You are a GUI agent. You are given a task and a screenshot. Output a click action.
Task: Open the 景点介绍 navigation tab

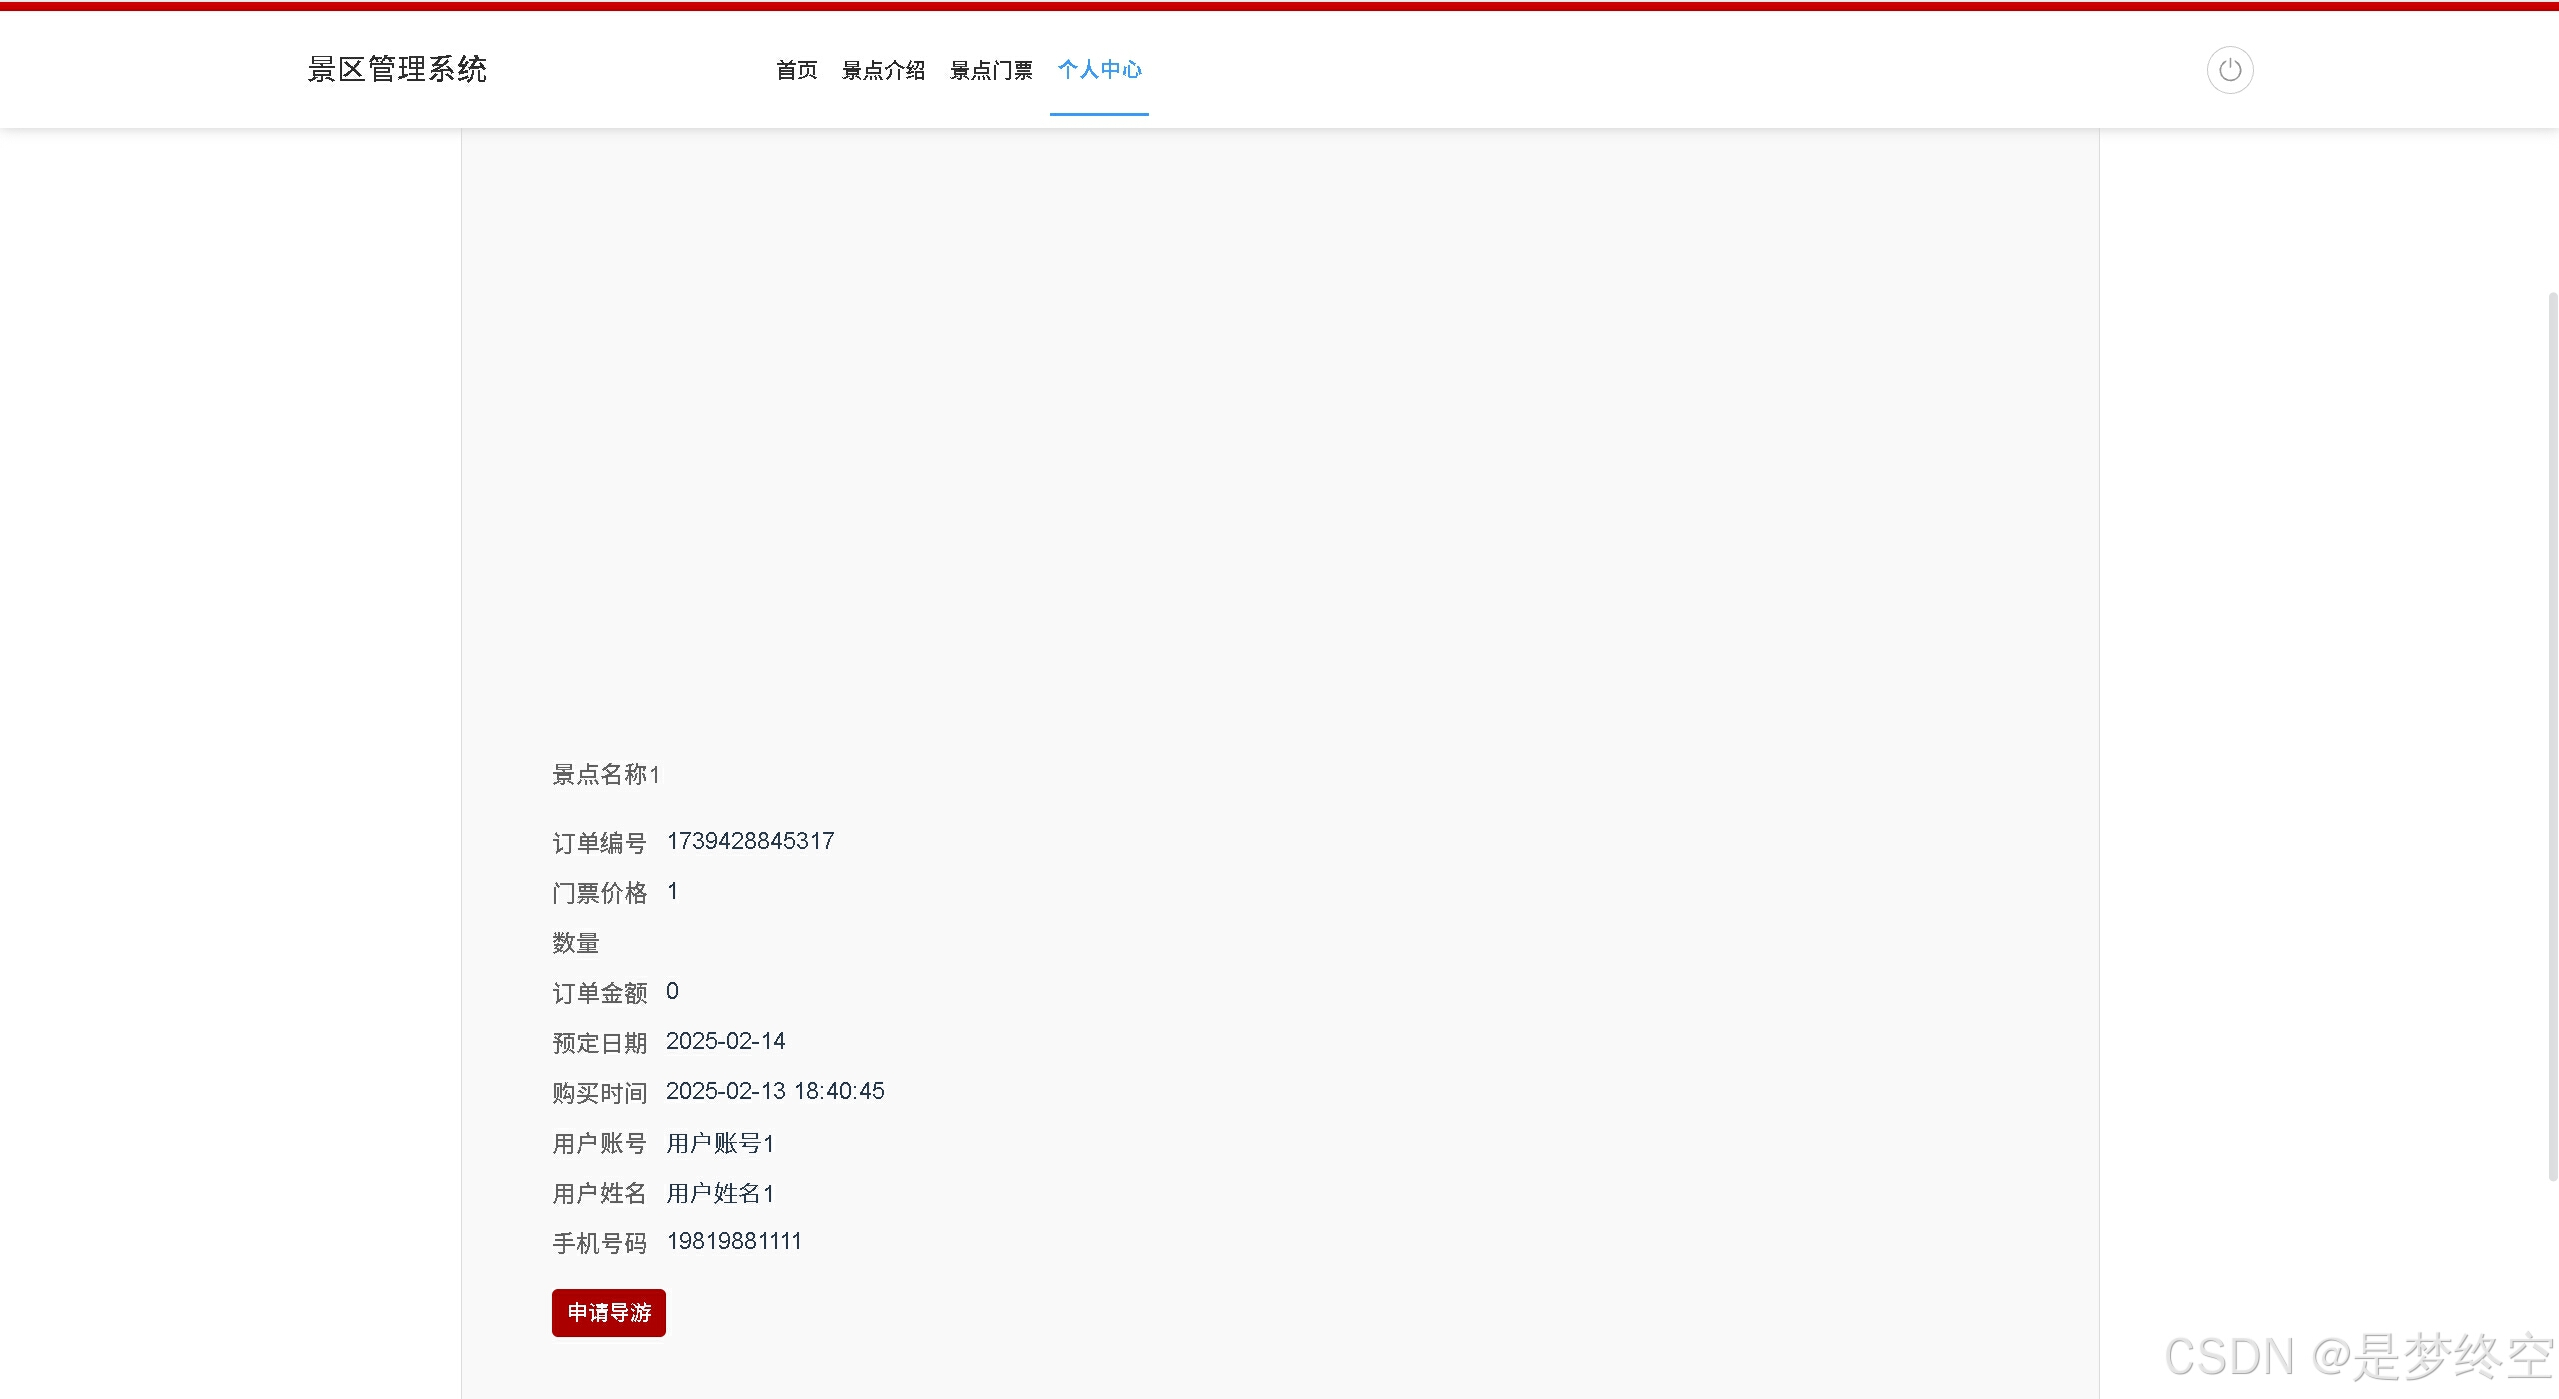point(883,70)
